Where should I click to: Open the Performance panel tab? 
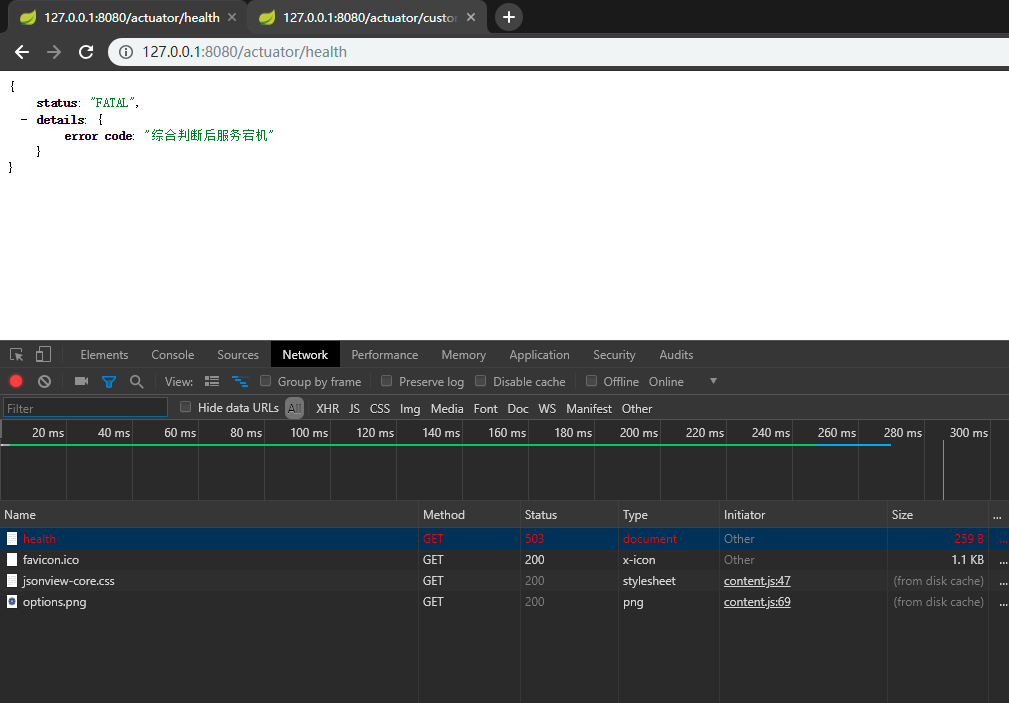click(x=384, y=355)
